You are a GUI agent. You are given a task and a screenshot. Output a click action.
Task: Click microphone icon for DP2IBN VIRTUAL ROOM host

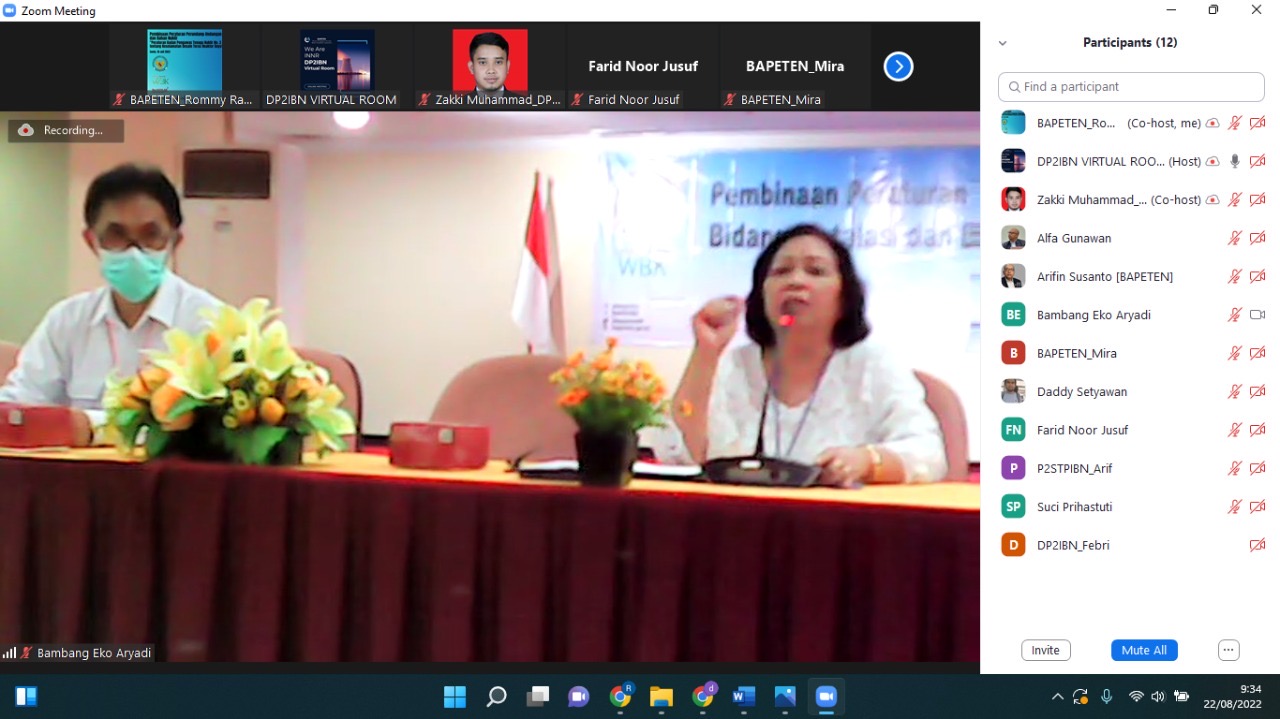pos(1235,161)
